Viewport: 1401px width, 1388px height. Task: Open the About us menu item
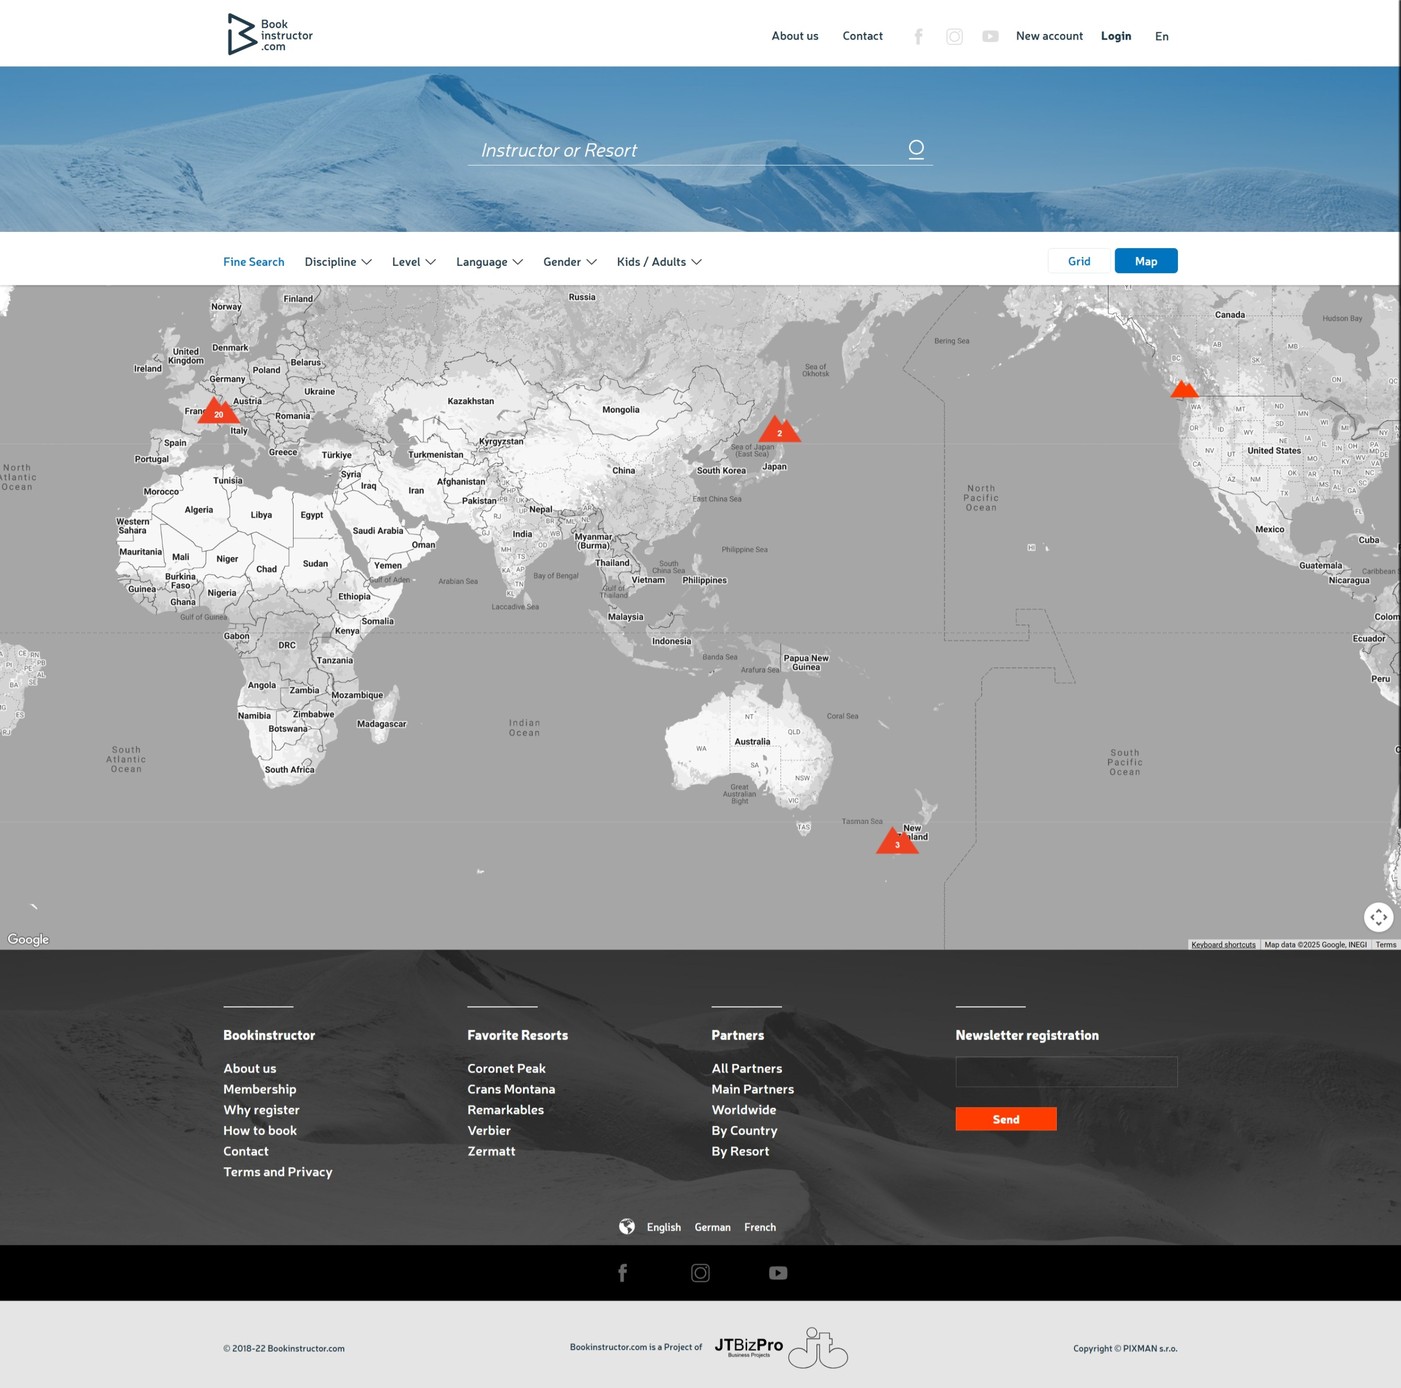(x=794, y=36)
